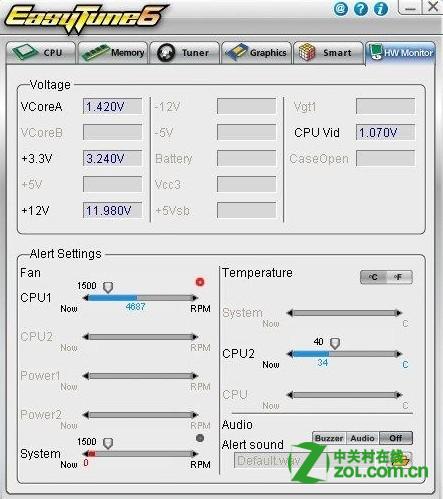Click the System fan speed slider bar
The image size is (443, 499).
[x=140, y=454]
